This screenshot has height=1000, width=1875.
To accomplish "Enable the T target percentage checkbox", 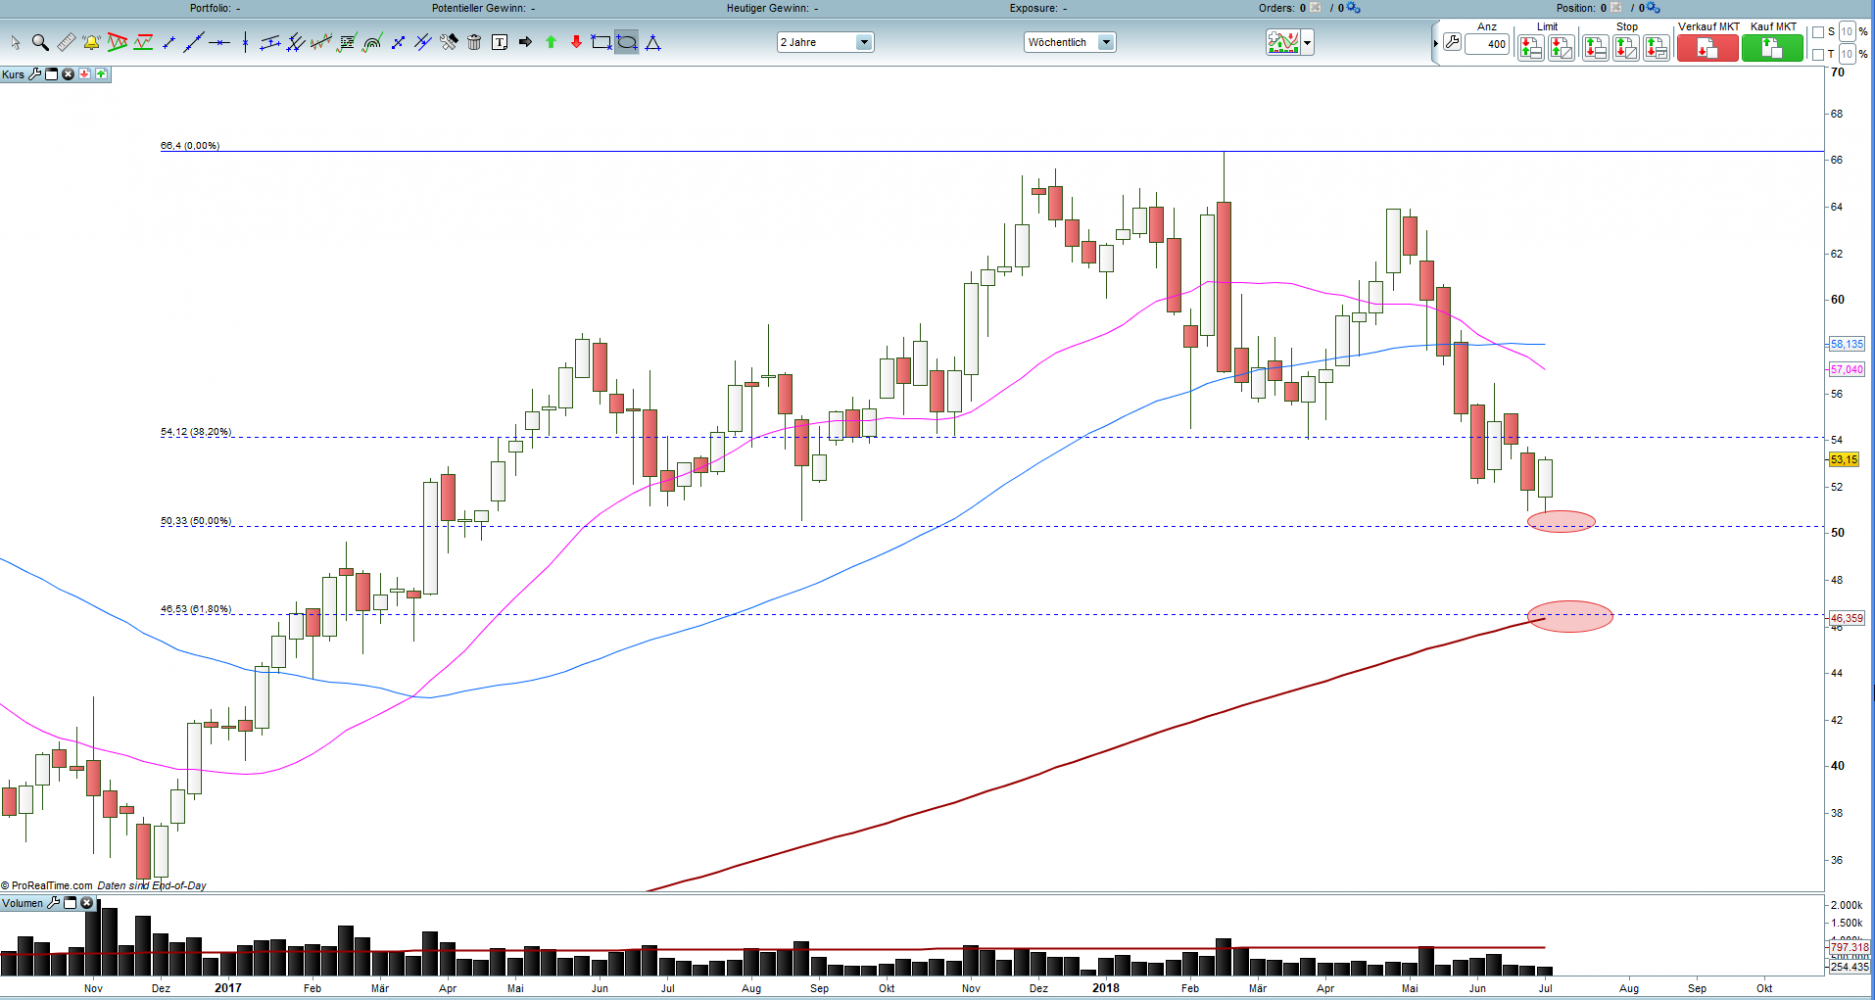I will [x=1818, y=54].
